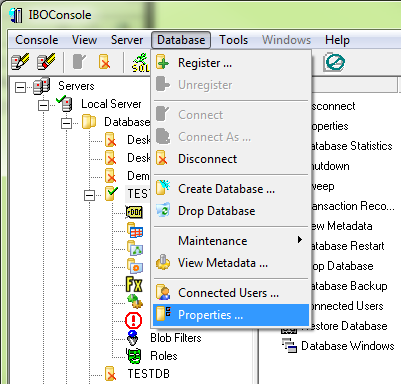This screenshot has height=384, width=401.
Task: Click the TESTDB disconnected database icon
Action: [x=110, y=374]
